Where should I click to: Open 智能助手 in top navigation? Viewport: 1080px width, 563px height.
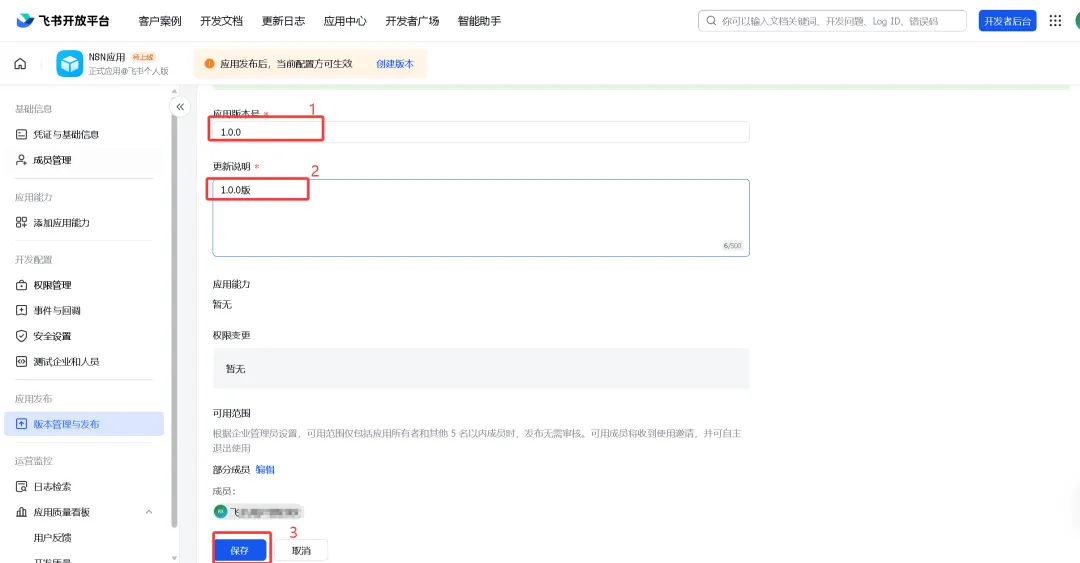[479, 21]
